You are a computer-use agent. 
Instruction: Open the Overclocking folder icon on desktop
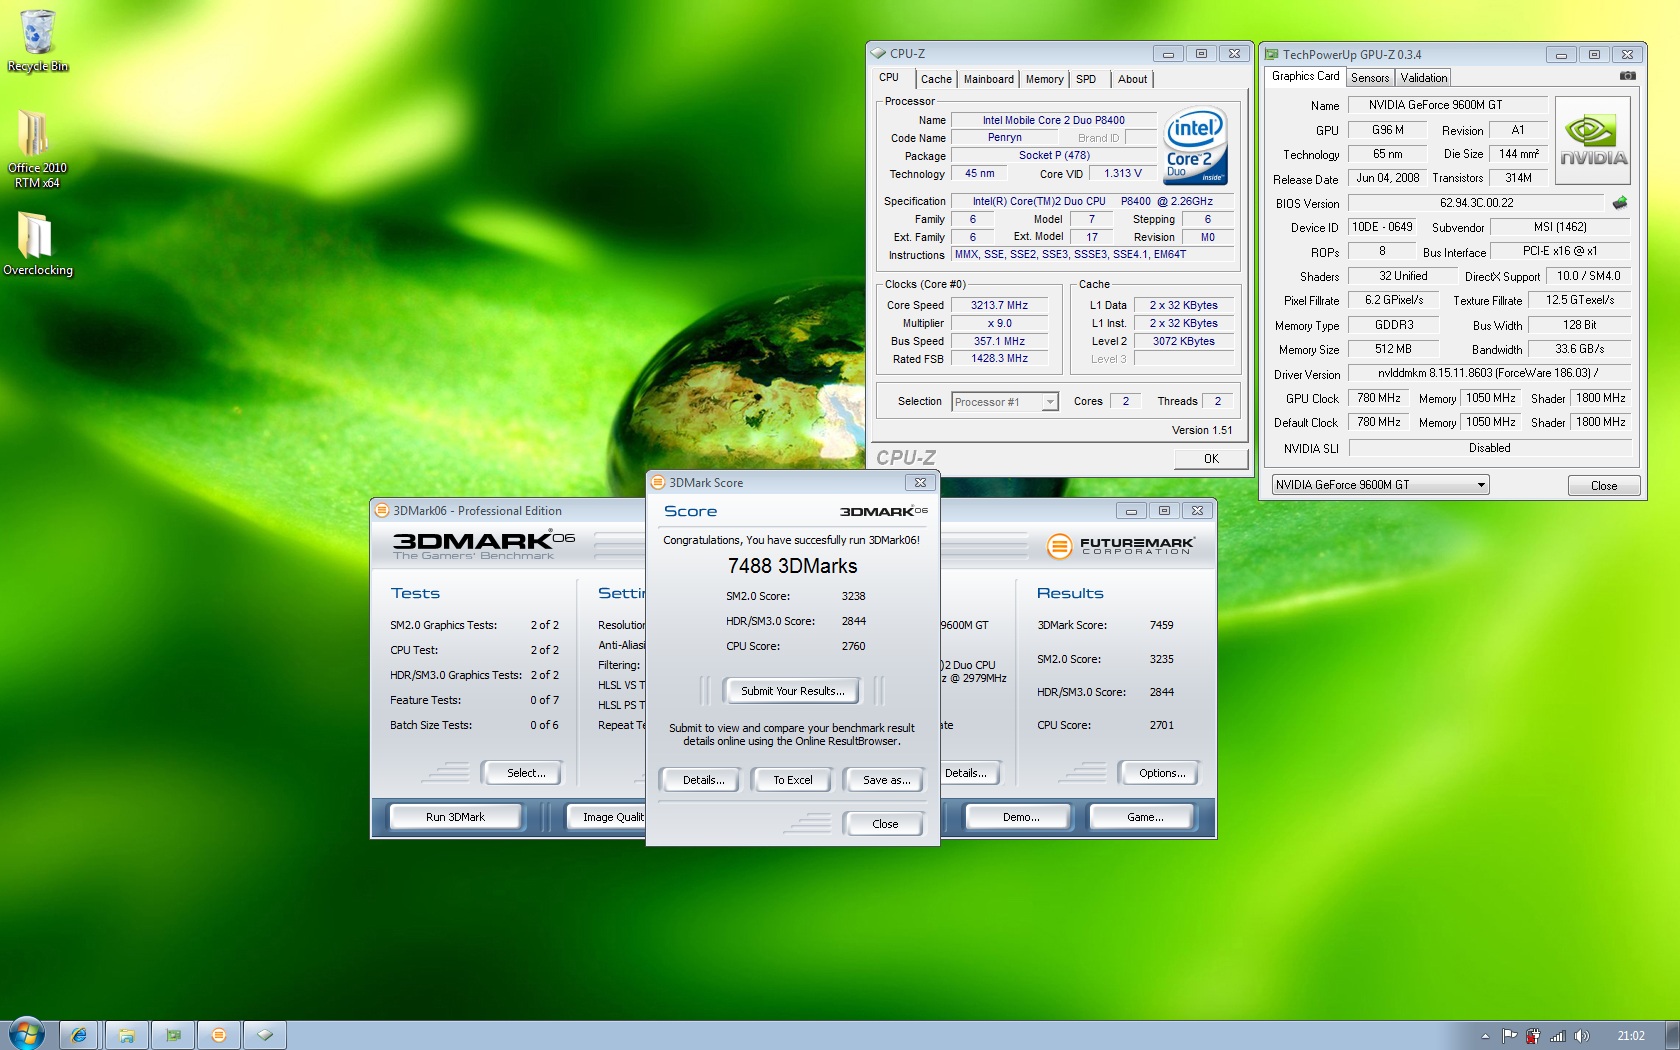click(x=37, y=243)
